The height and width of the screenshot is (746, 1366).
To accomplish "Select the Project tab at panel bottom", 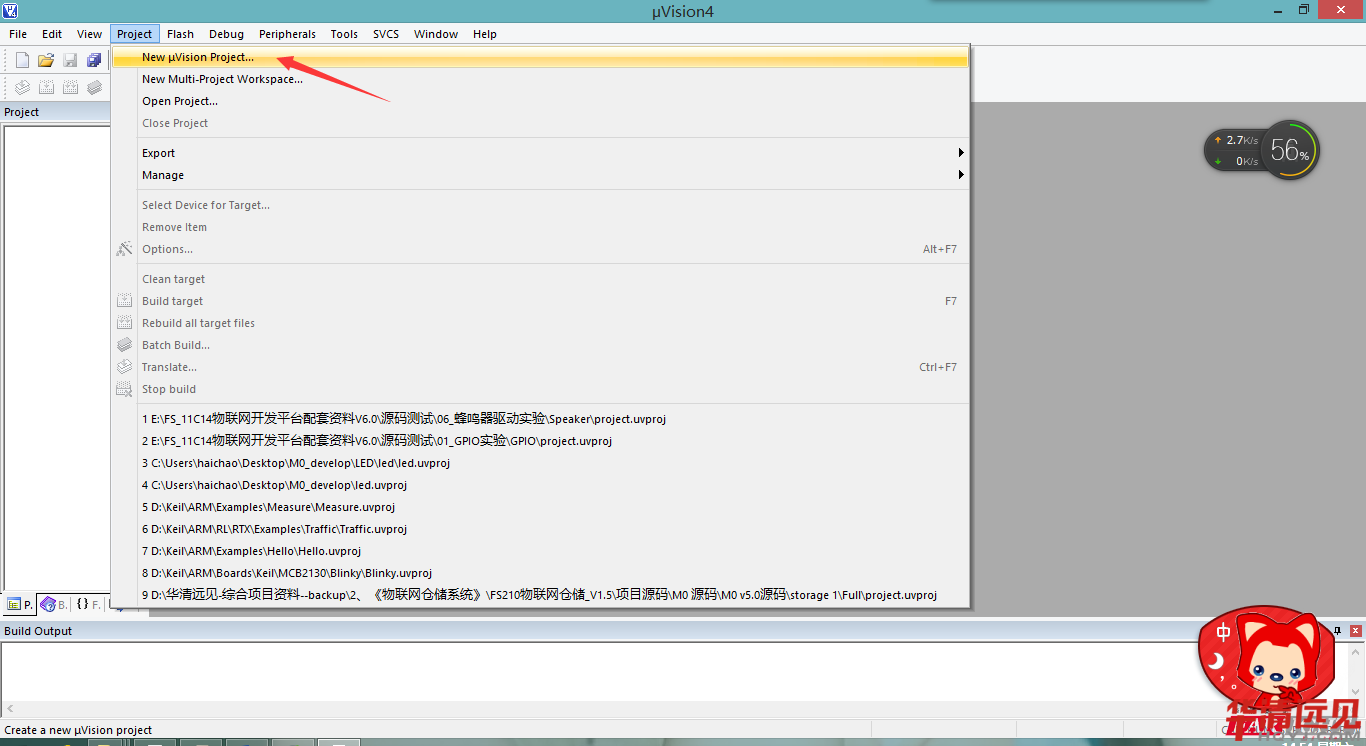I will [19, 604].
